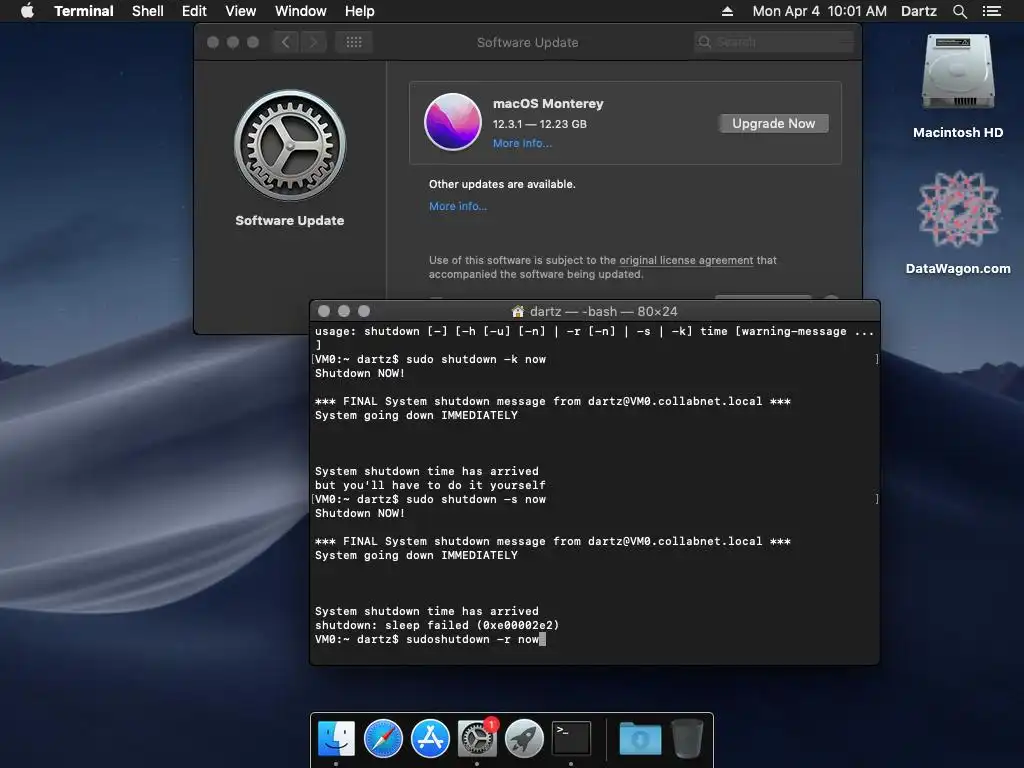
Task: Click the sudo shutdown -s now line
Action: 430,499
